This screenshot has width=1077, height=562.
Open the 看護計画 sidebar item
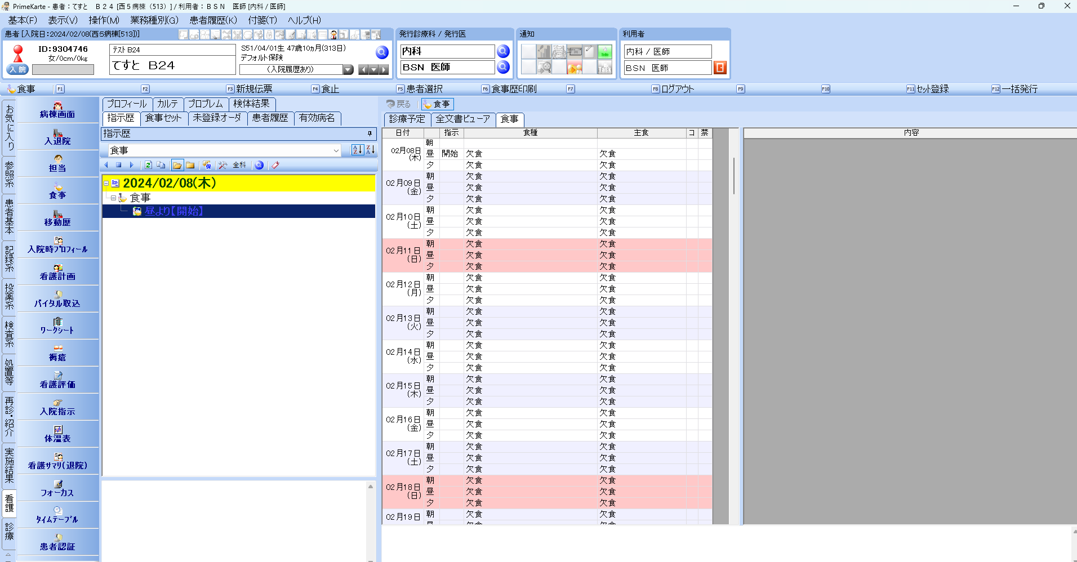(x=58, y=273)
